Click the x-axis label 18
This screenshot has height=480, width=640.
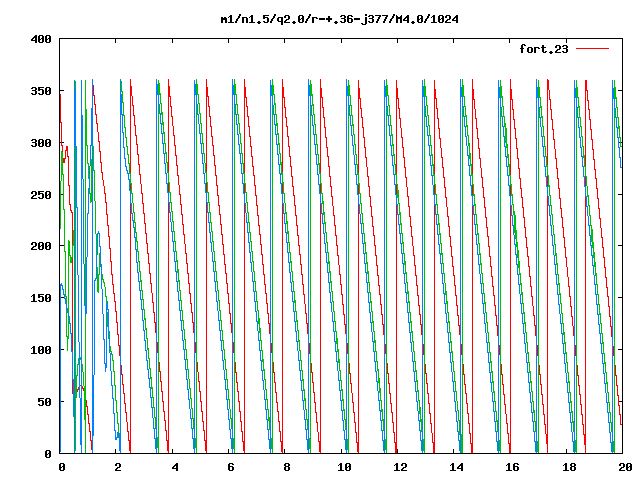click(569, 467)
